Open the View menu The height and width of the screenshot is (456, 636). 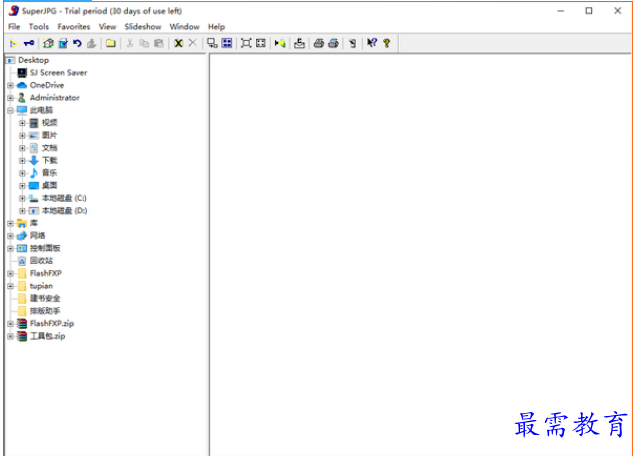[107, 27]
